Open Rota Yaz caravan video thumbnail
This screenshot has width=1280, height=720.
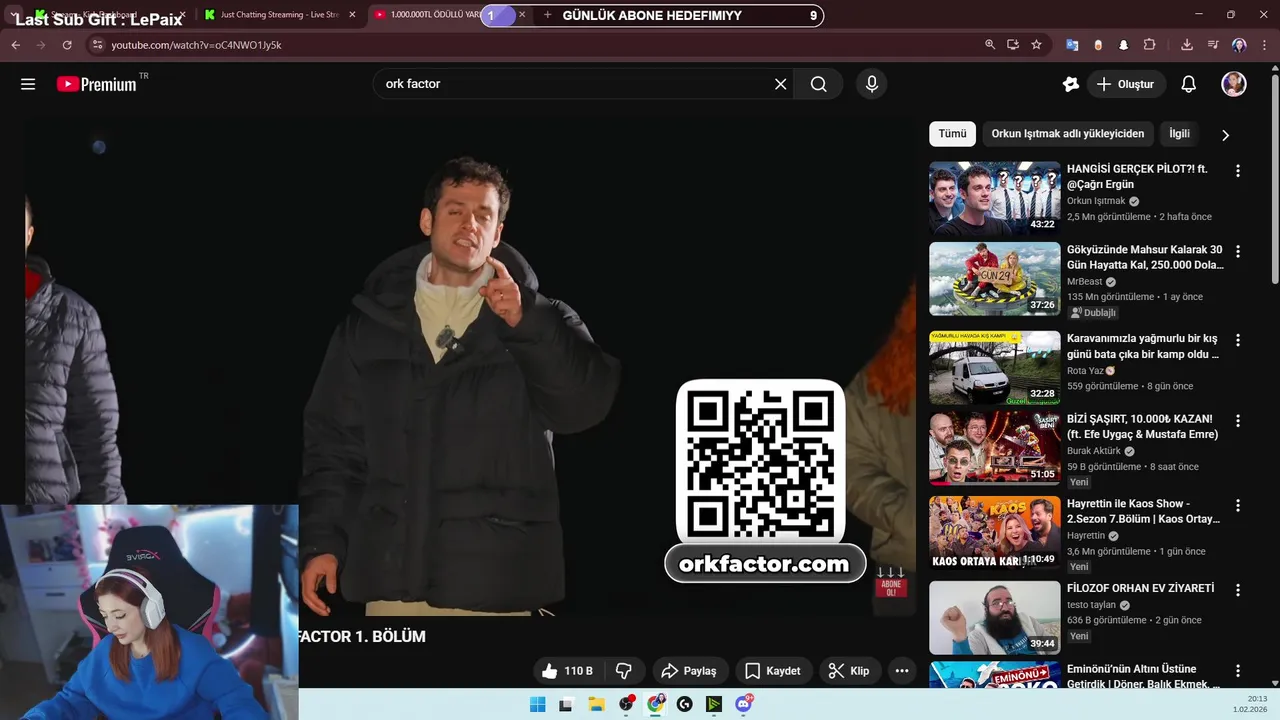994,367
